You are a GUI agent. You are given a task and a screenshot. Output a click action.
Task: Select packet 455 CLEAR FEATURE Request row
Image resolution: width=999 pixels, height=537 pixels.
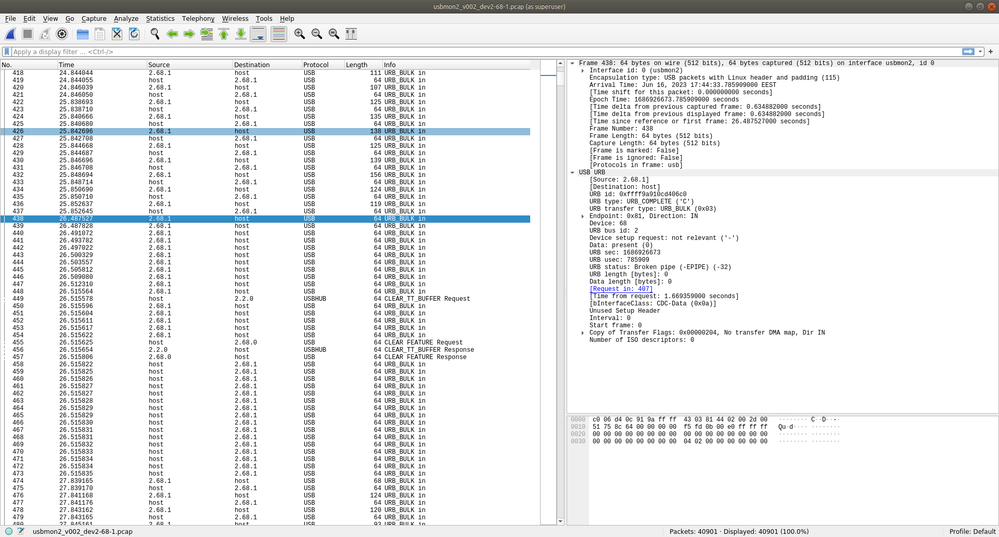tap(265, 343)
